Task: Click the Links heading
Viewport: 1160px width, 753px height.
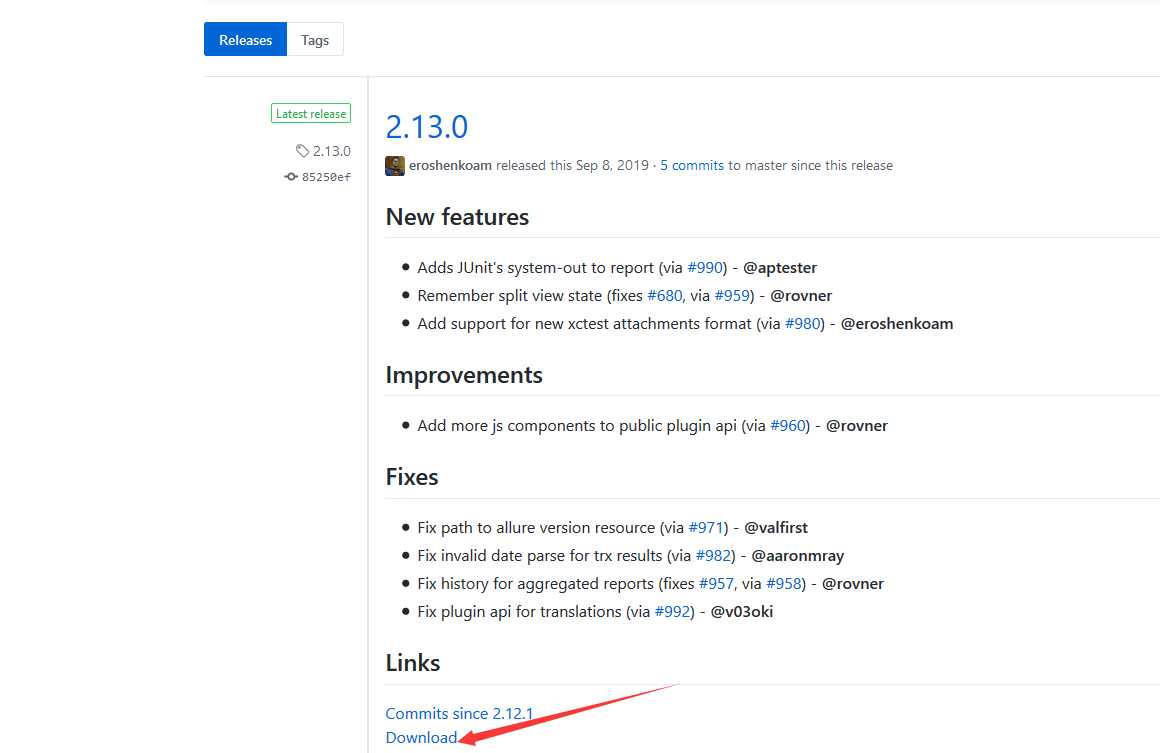Action: click(x=413, y=663)
